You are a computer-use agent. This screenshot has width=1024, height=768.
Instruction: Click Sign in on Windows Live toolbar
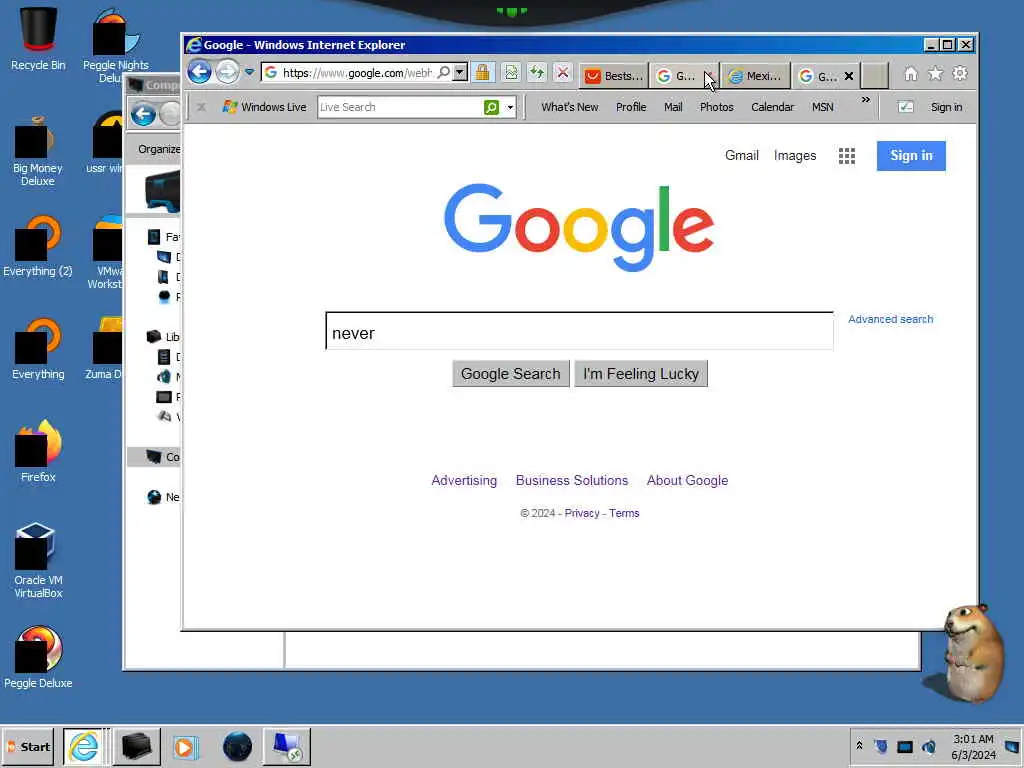[946, 107]
